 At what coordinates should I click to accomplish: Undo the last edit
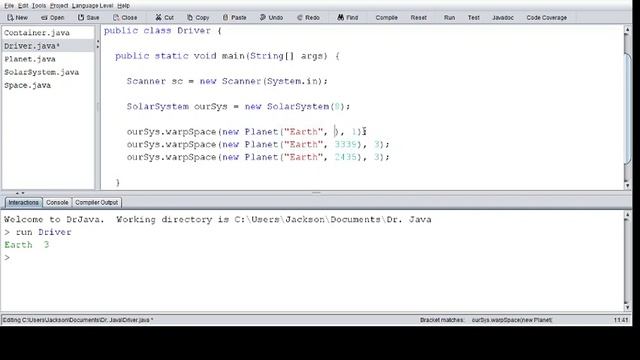pyautogui.click(x=271, y=18)
